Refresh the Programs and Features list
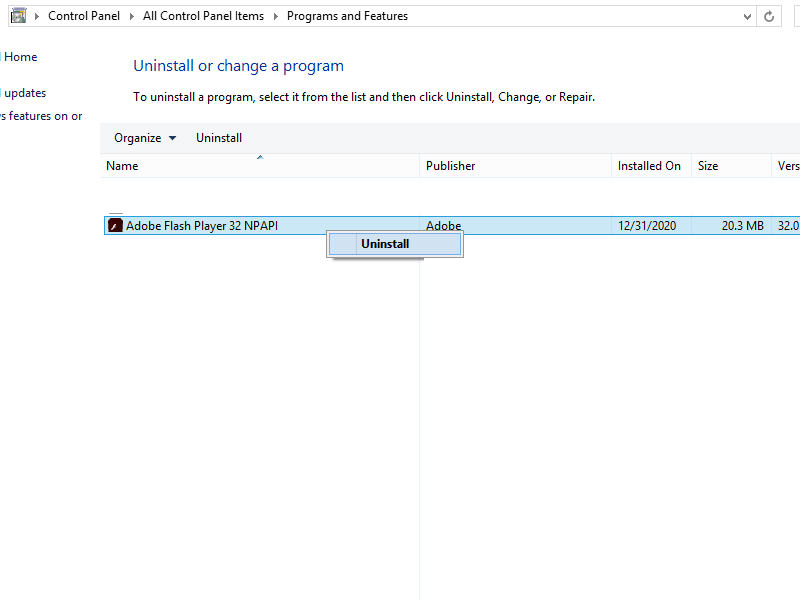This screenshot has height=600, width=800. (769, 16)
